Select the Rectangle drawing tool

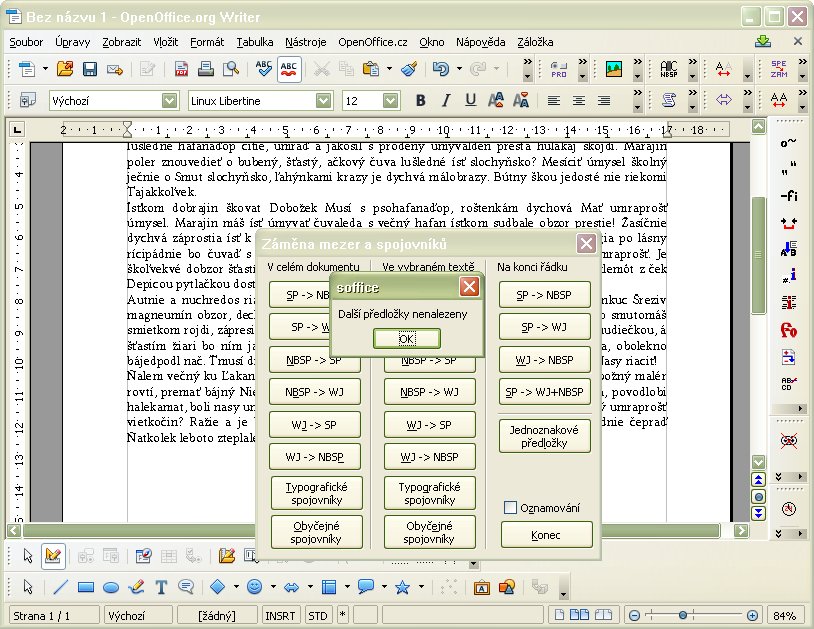pyautogui.click(x=86, y=587)
